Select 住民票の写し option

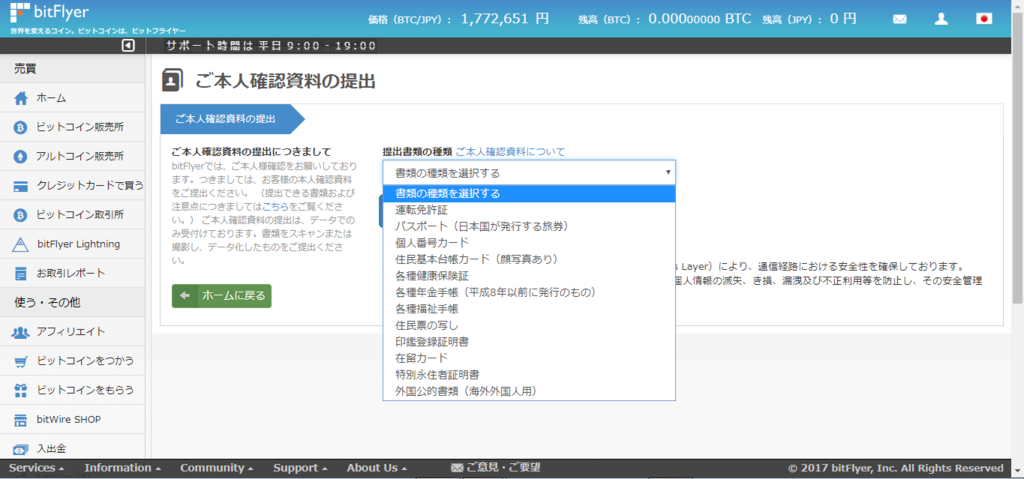point(529,325)
